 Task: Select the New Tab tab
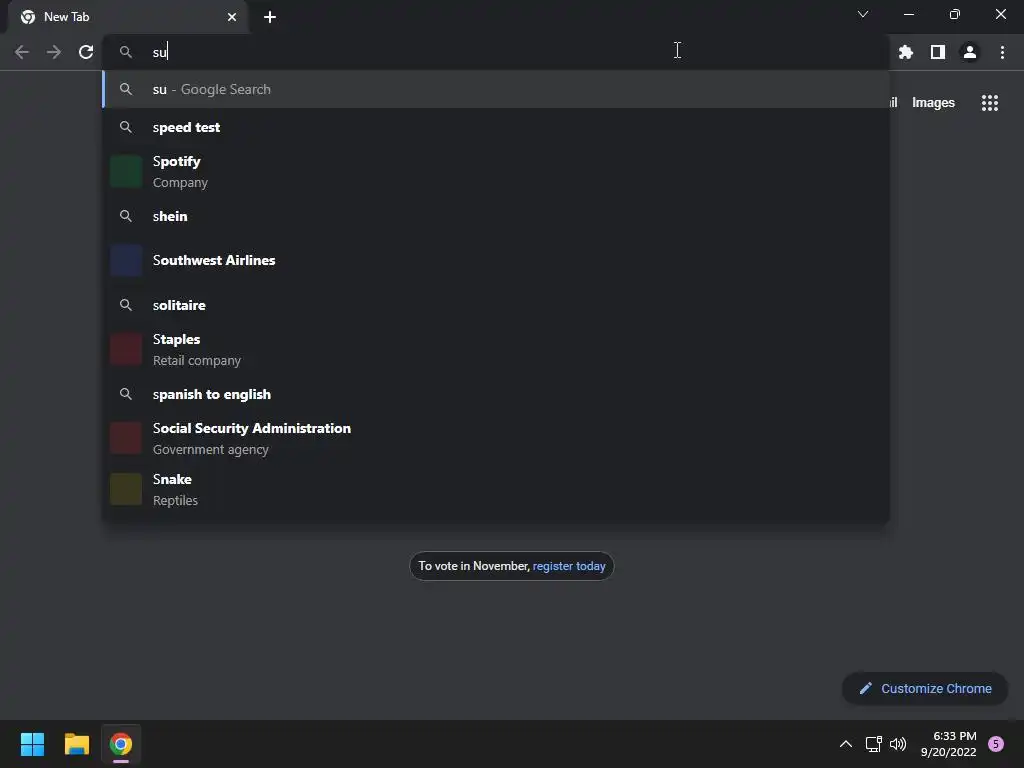[128, 17]
